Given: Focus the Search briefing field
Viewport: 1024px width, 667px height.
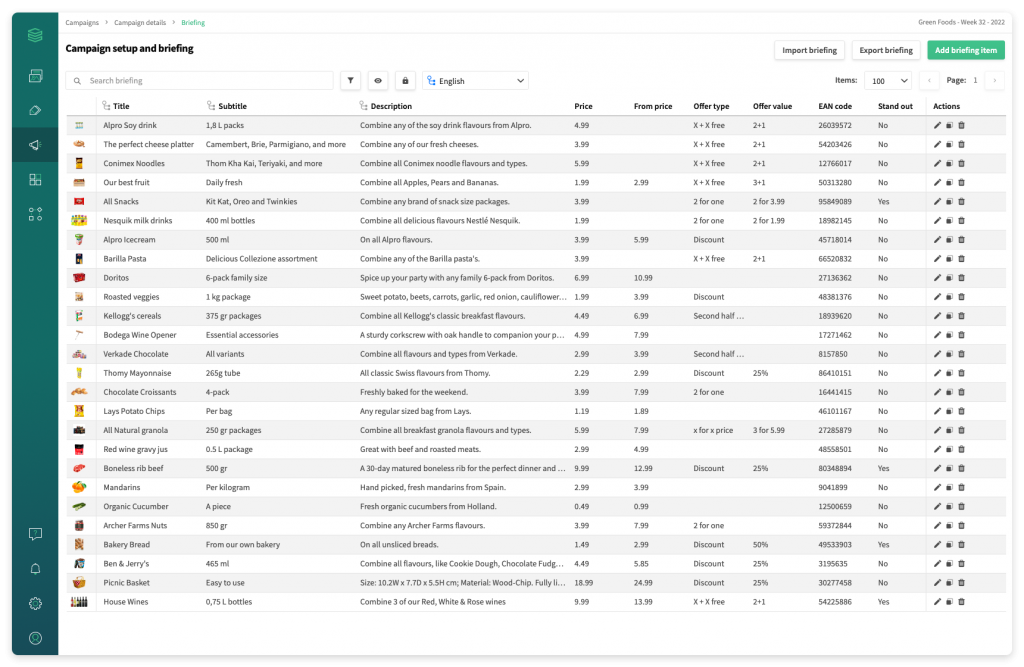Looking at the screenshot, I should coord(199,80).
